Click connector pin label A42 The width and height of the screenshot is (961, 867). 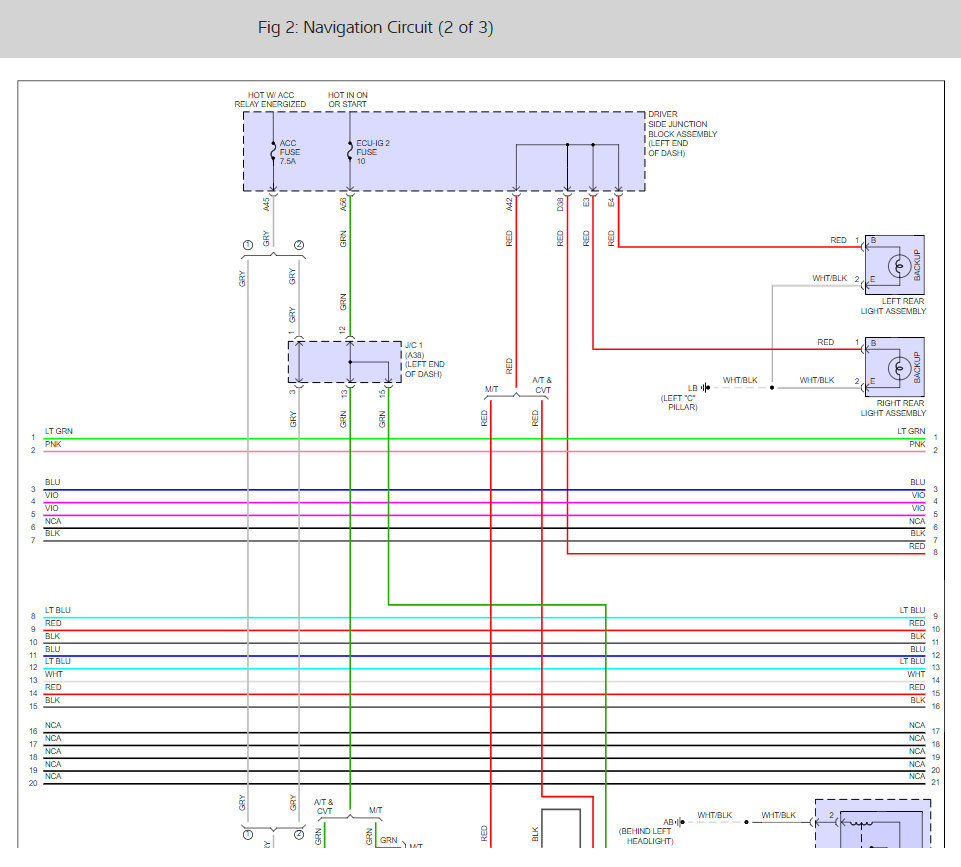[x=509, y=204]
